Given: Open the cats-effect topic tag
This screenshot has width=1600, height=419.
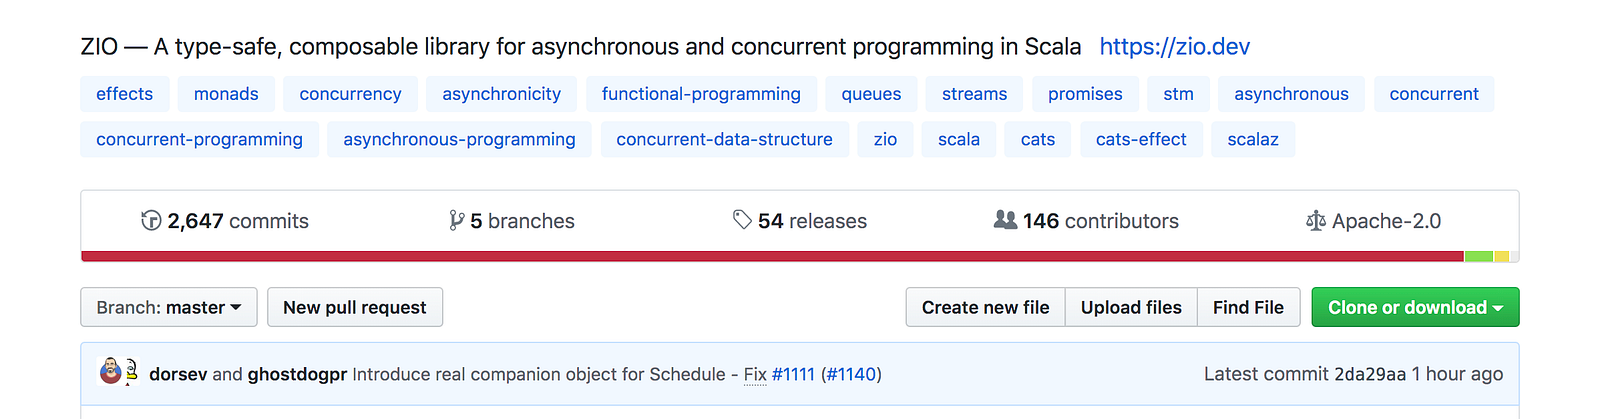Looking at the screenshot, I should (1141, 140).
